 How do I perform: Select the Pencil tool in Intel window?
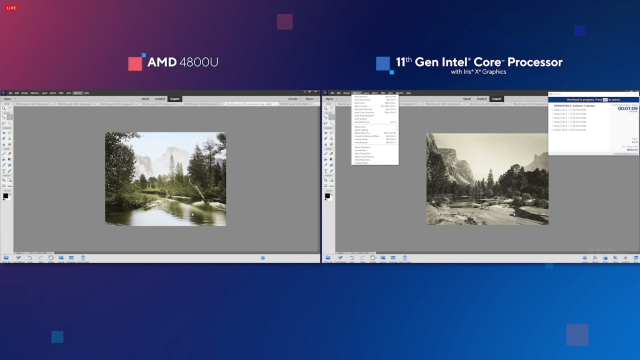coord(331,171)
